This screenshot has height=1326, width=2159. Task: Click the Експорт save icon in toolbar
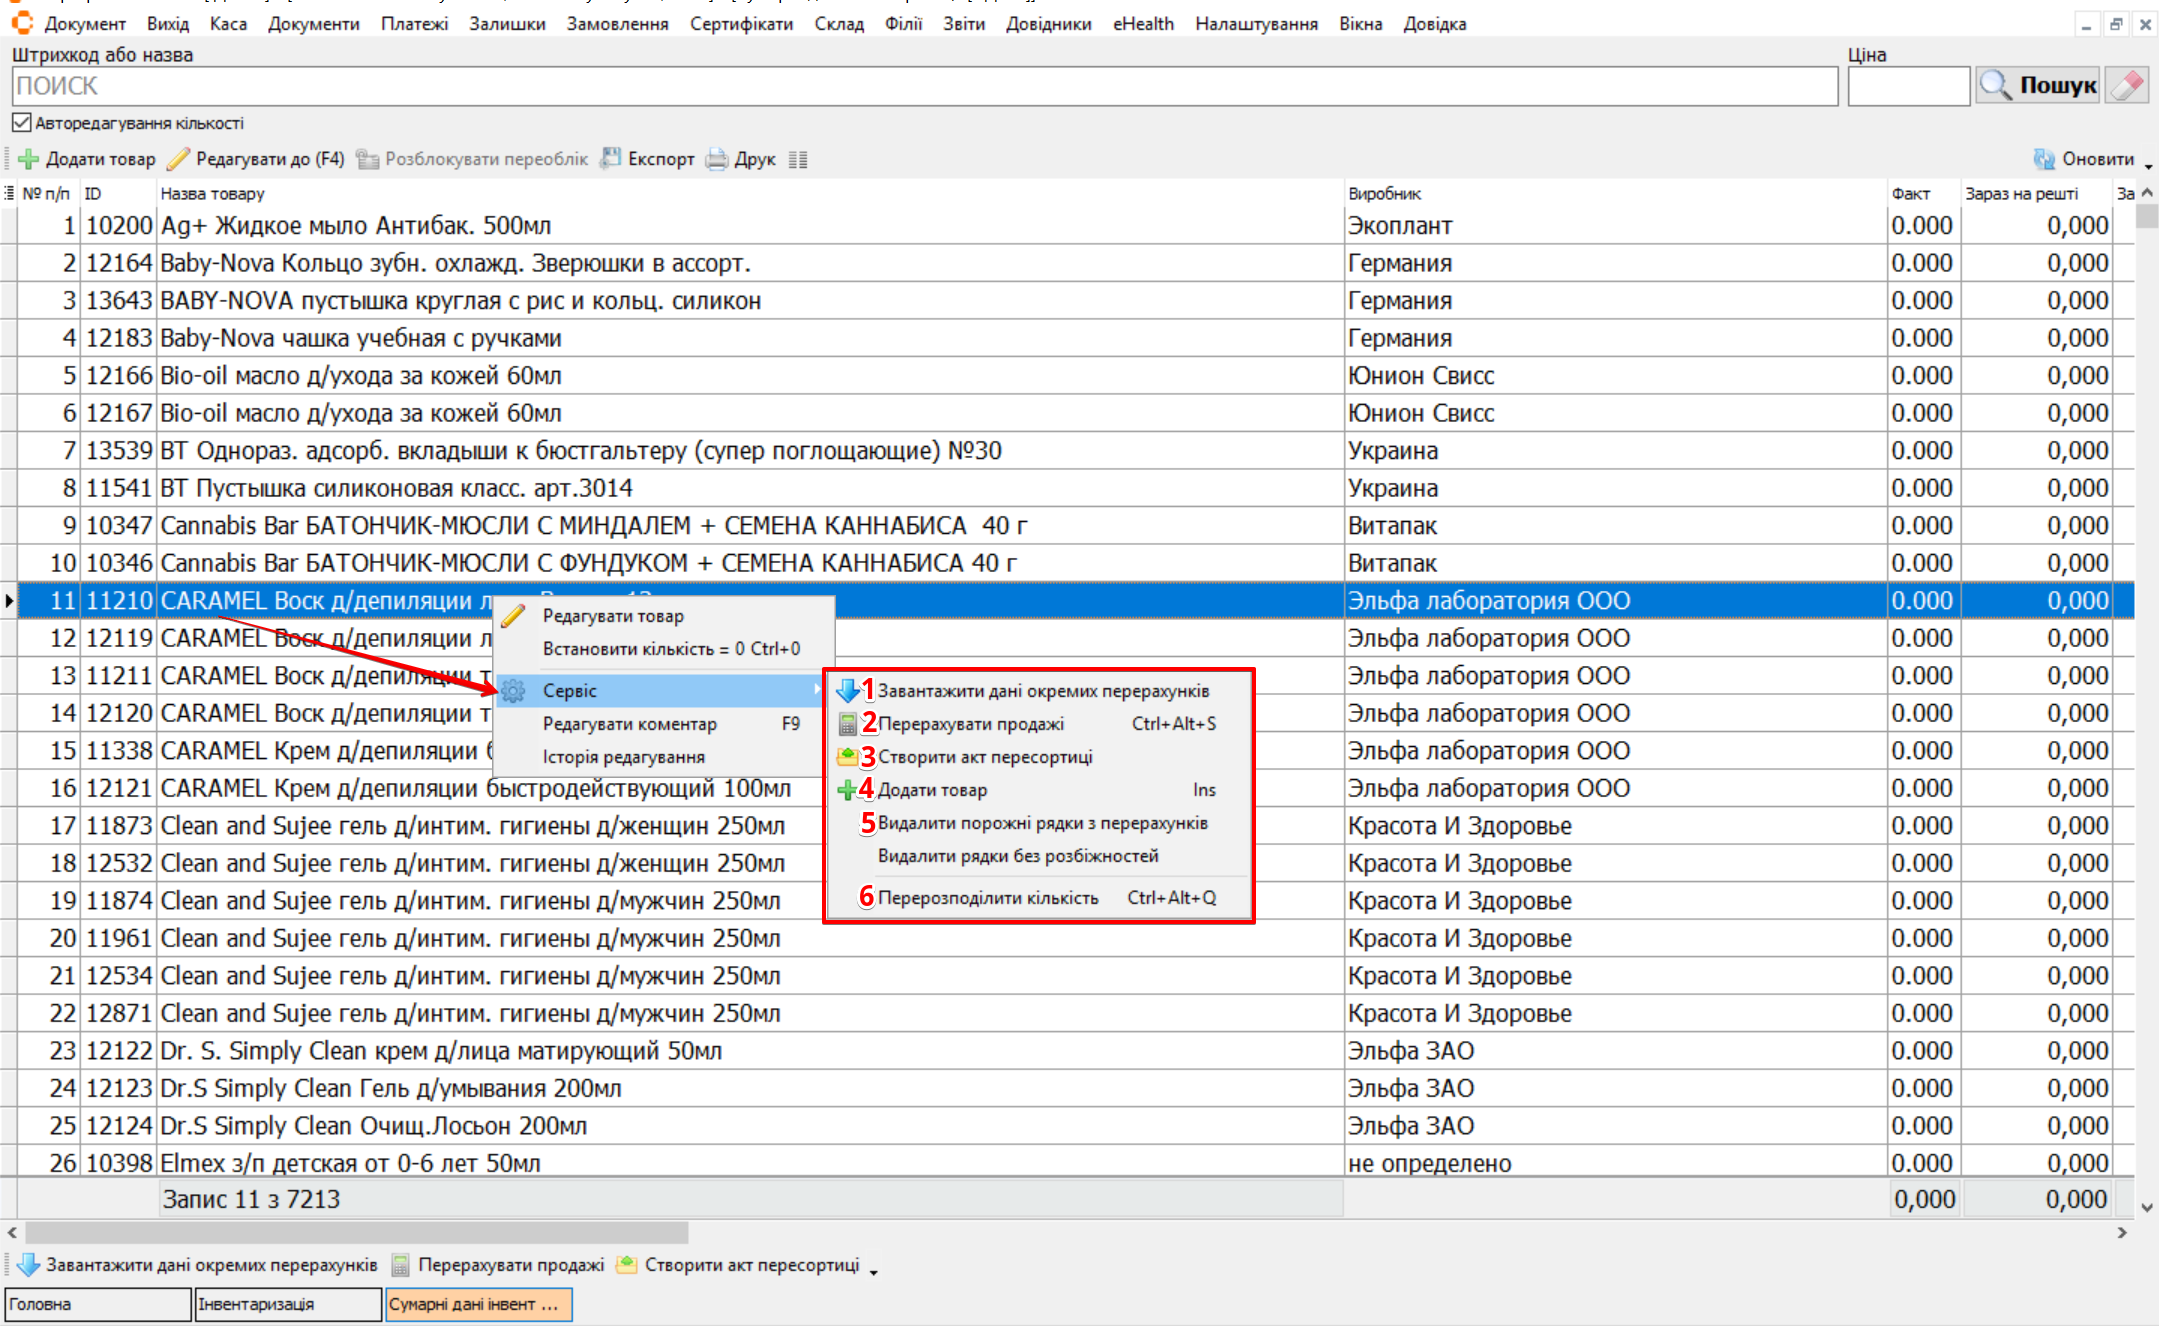pos(611,159)
